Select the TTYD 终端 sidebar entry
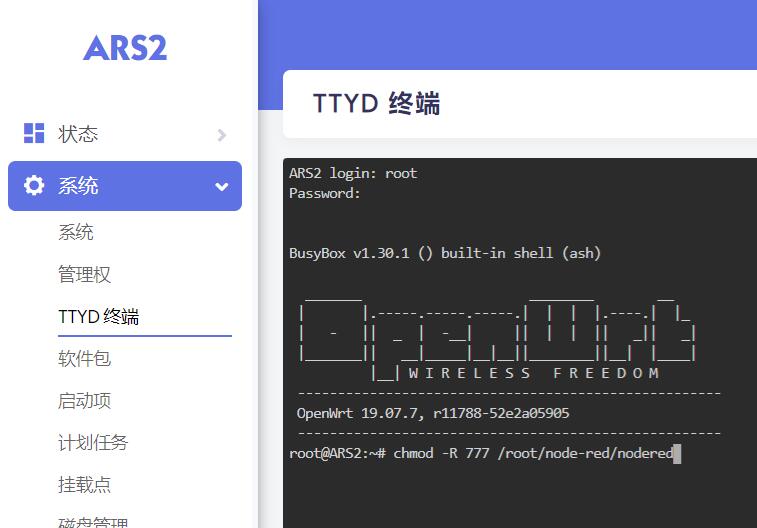This screenshot has width=757, height=528. [x=99, y=317]
